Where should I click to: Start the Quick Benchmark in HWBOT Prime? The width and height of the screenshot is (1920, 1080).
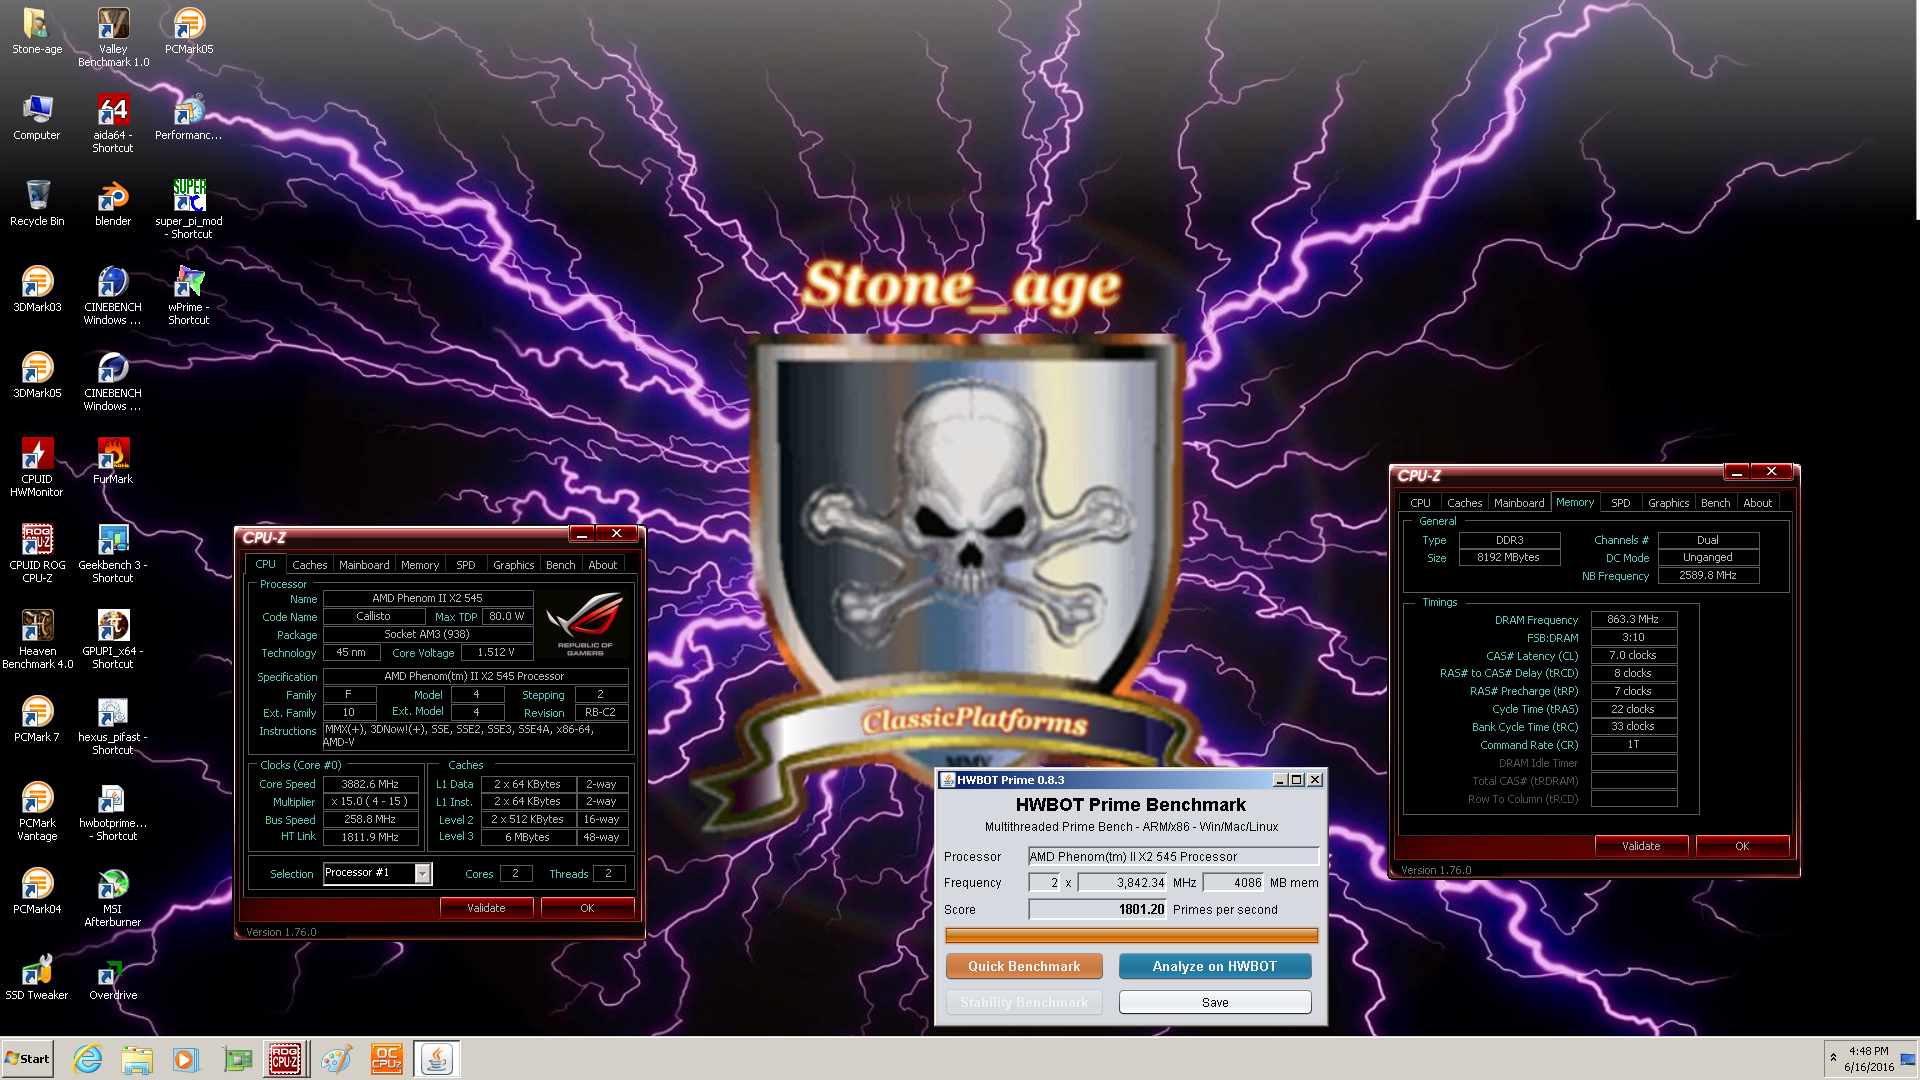click(1024, 966)
